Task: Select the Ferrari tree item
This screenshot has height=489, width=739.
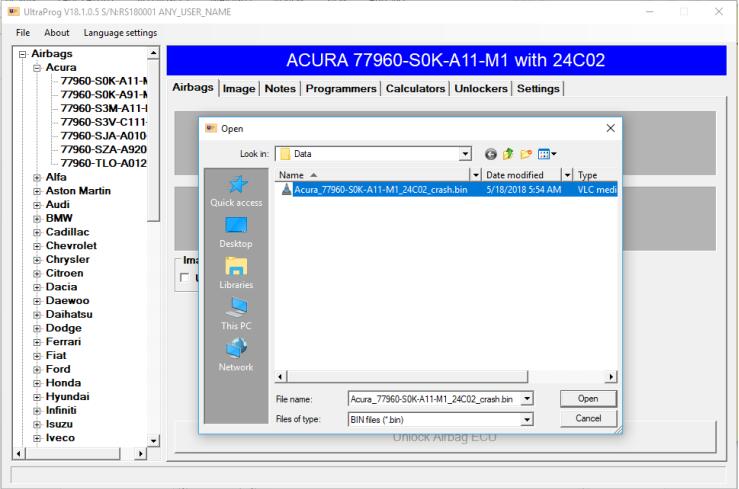Action: pyautogui.click(x=63, y=342)
